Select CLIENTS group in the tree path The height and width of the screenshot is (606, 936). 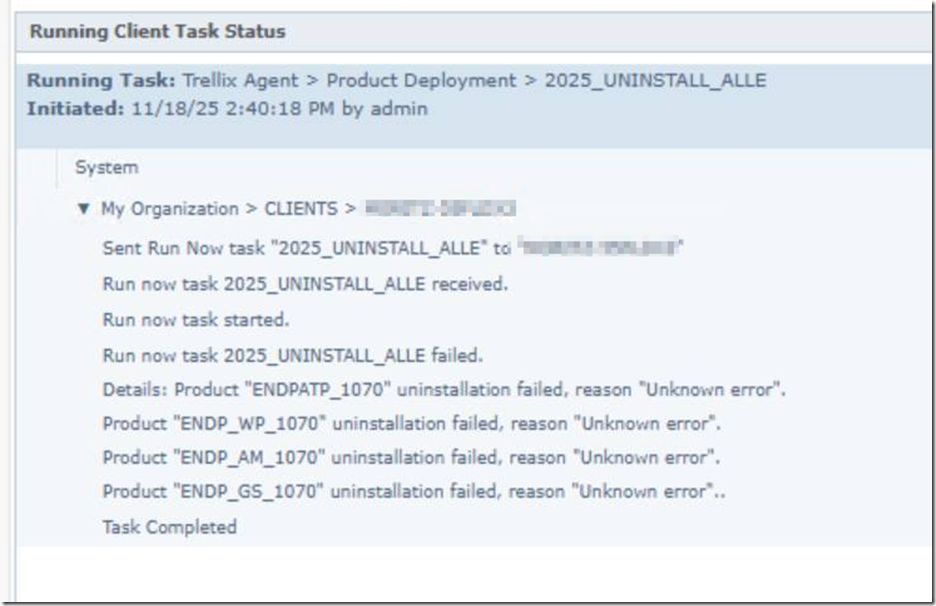click(x=302, y=210)
